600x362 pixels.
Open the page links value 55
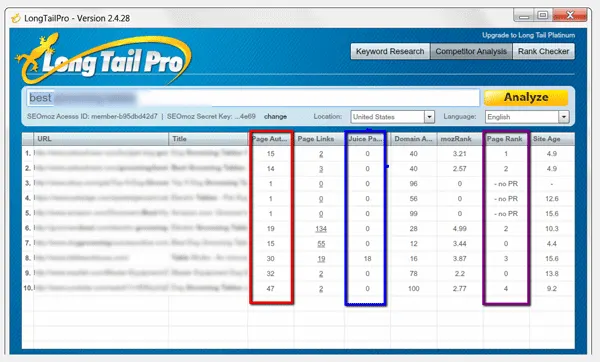(321, 244)
